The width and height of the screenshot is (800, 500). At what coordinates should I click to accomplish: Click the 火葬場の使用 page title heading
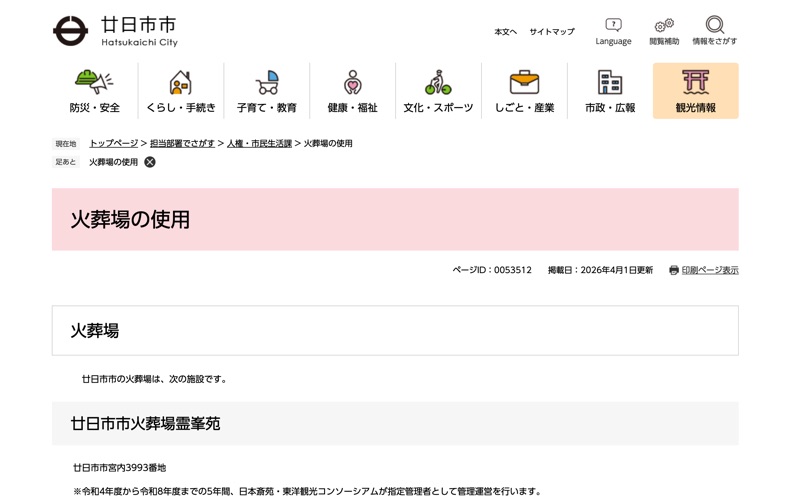130,219
